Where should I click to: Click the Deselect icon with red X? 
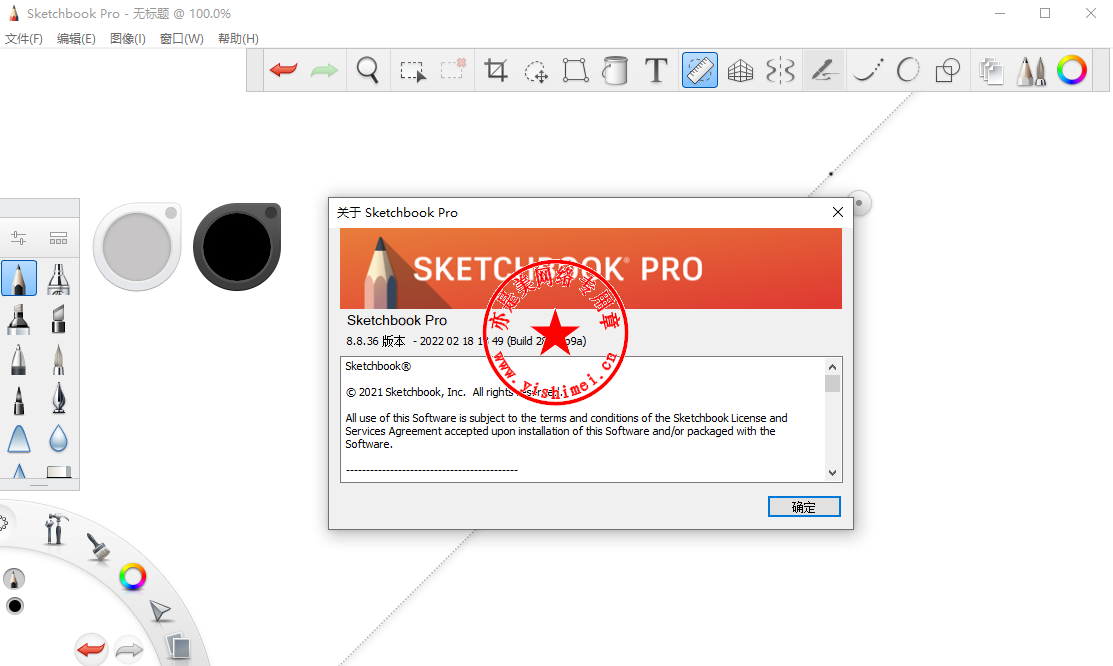point(453,69)
